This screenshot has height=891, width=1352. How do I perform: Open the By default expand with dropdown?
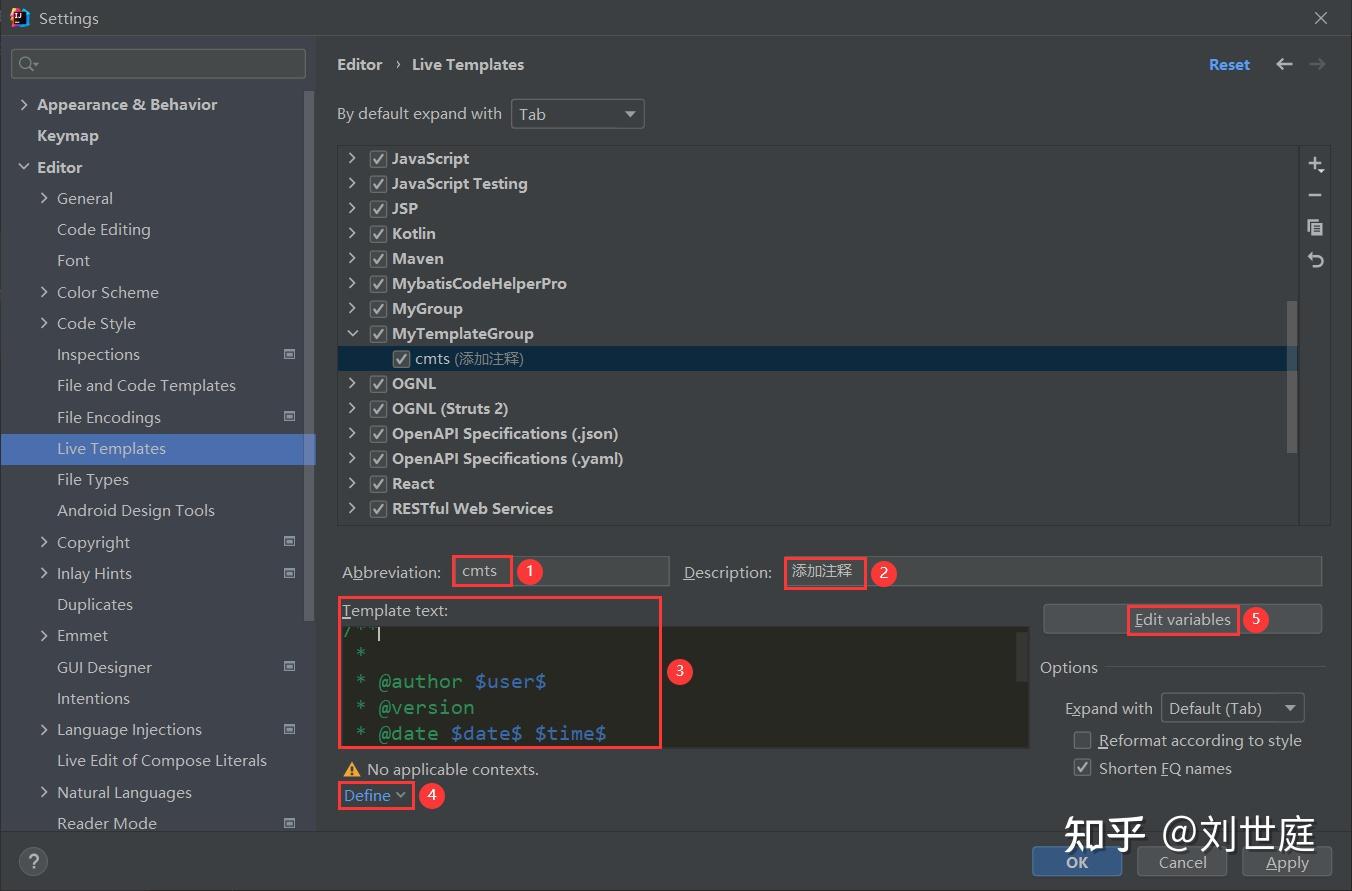point(577,114)
